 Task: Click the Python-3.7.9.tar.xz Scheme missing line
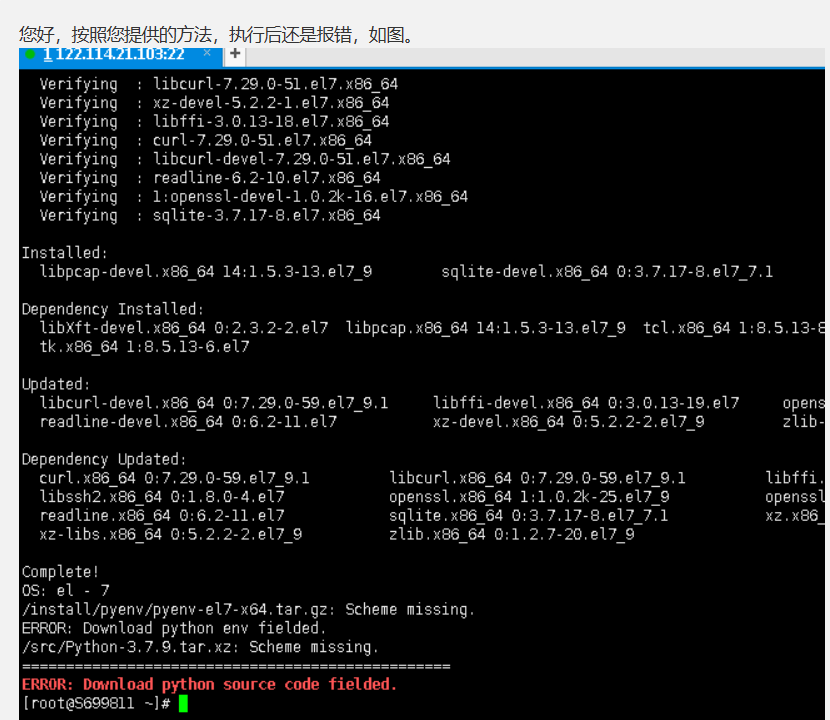200,647
